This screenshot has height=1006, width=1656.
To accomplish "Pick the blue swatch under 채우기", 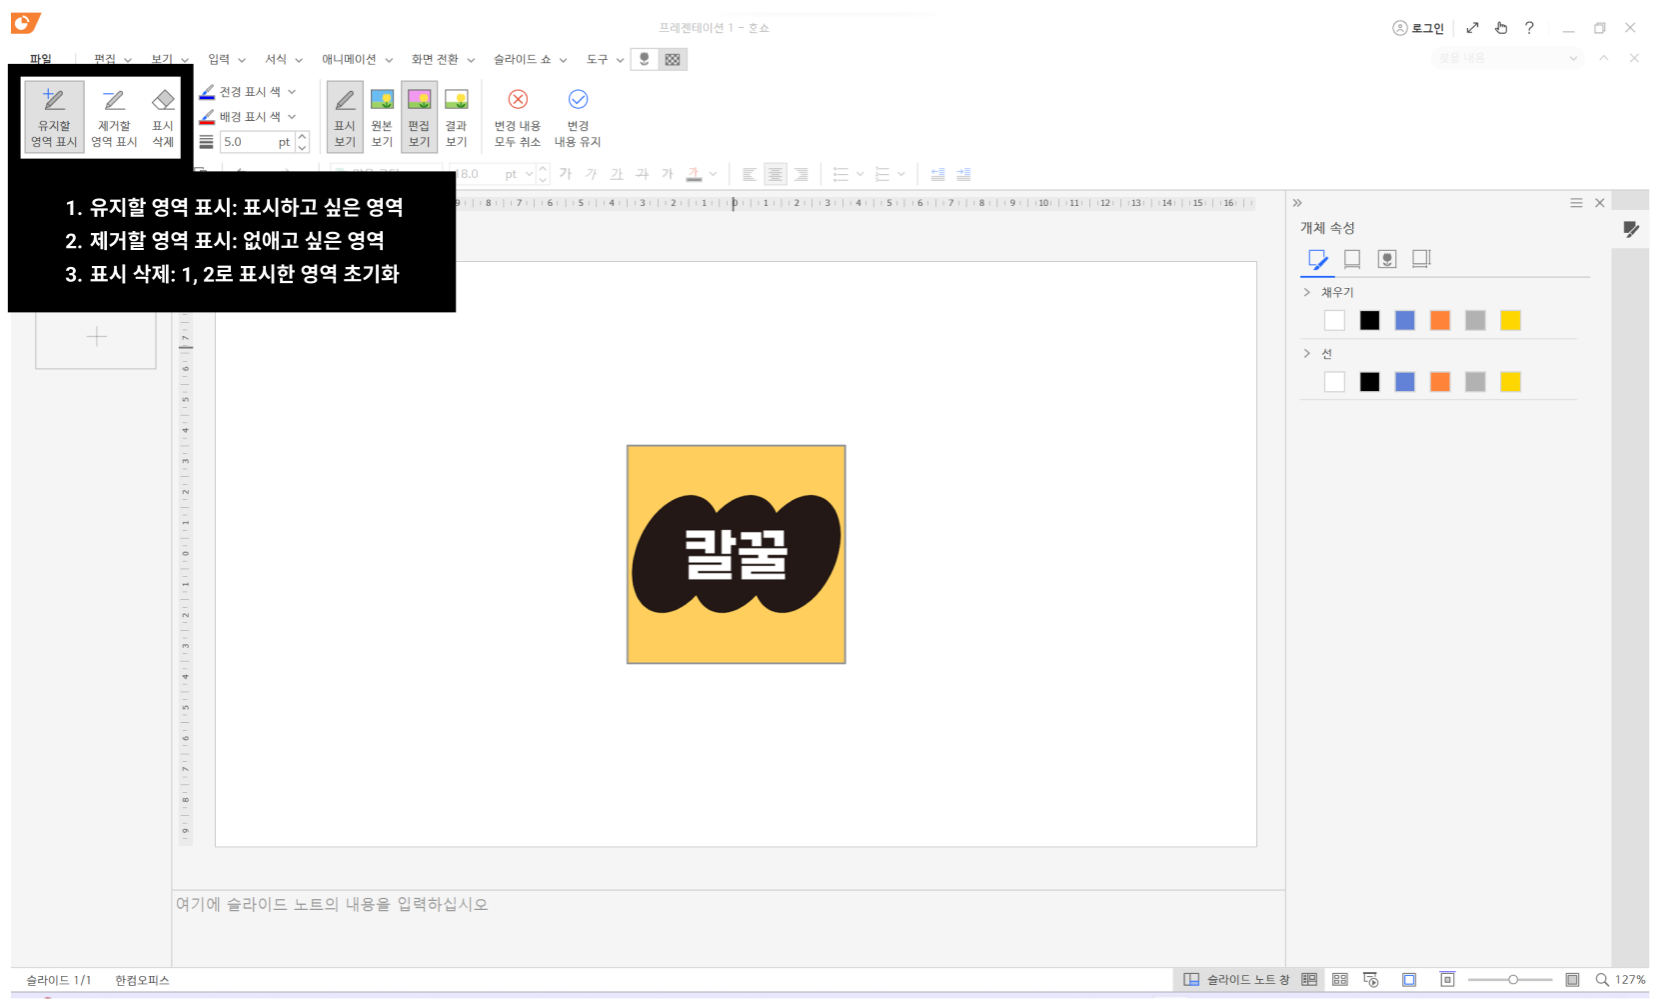I will tap(1405, 320).
